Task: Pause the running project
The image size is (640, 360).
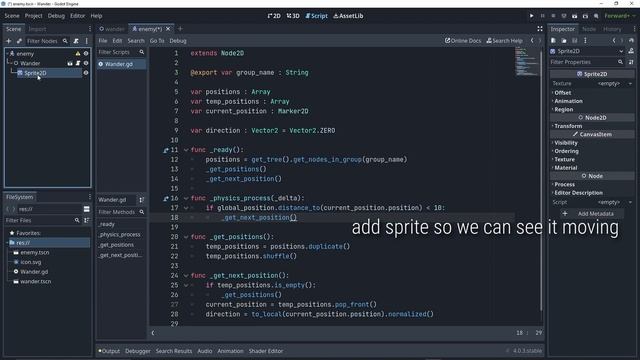Action: click(x=542, y=16)
